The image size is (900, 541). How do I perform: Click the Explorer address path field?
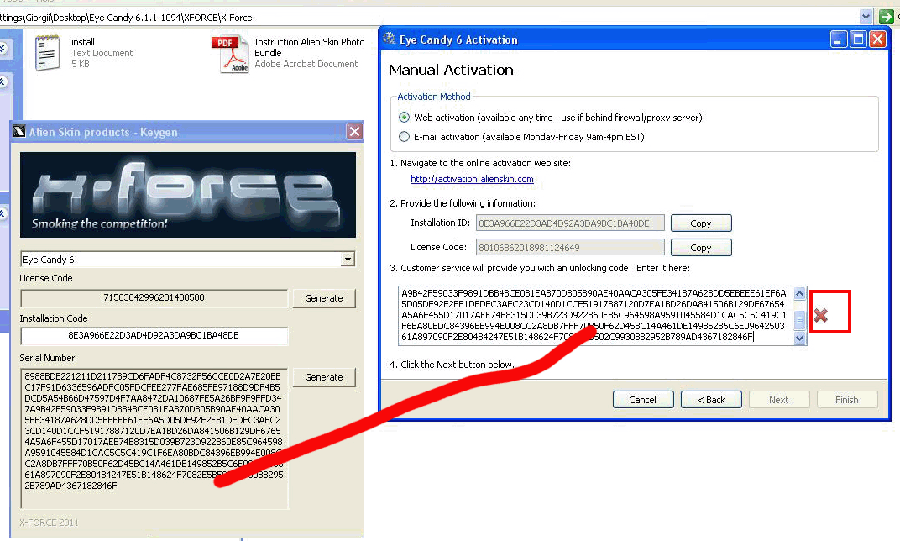(x=429, y=17)
